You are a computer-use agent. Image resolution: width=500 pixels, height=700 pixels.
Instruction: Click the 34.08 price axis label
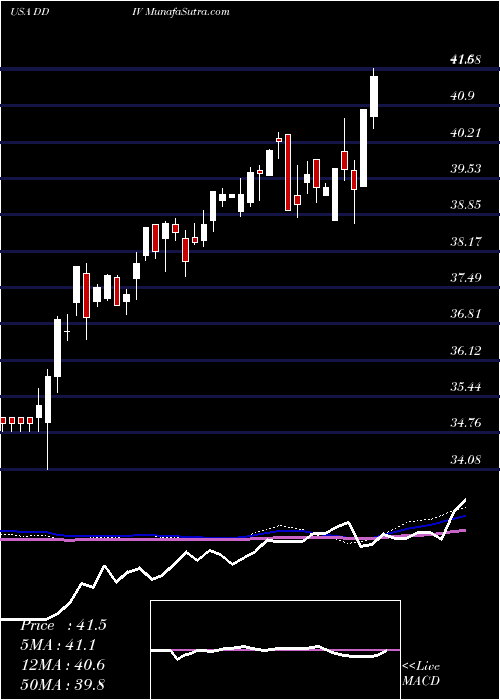[x=466, y=460]
